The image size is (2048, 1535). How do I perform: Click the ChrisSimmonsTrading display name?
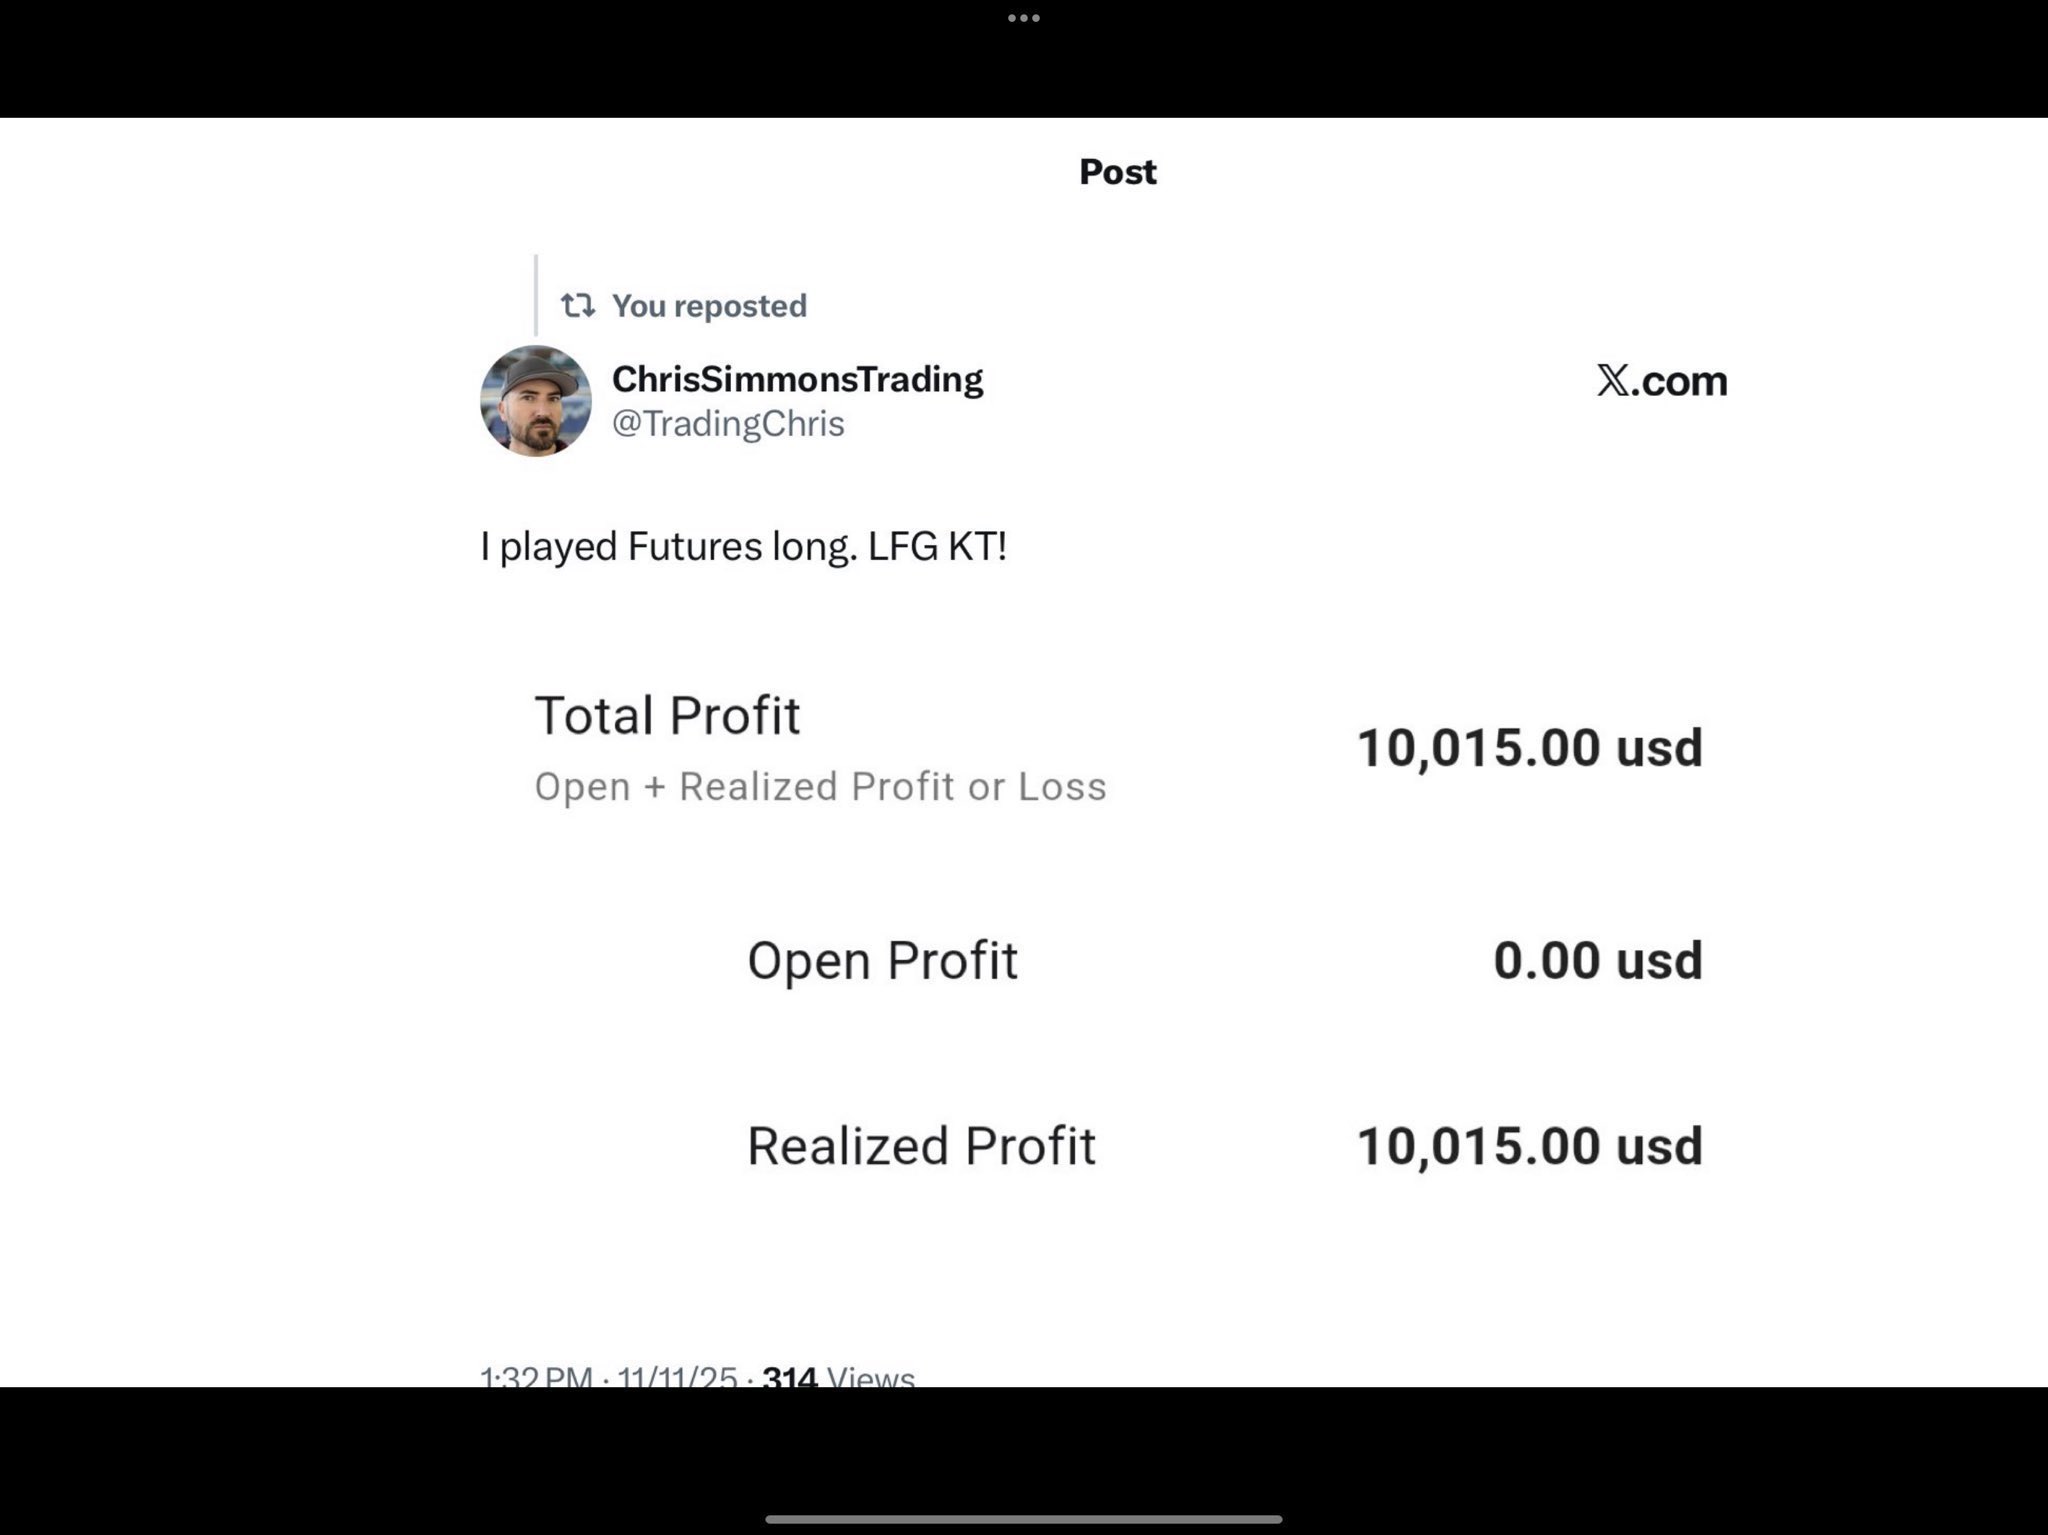tap(797, 379)
